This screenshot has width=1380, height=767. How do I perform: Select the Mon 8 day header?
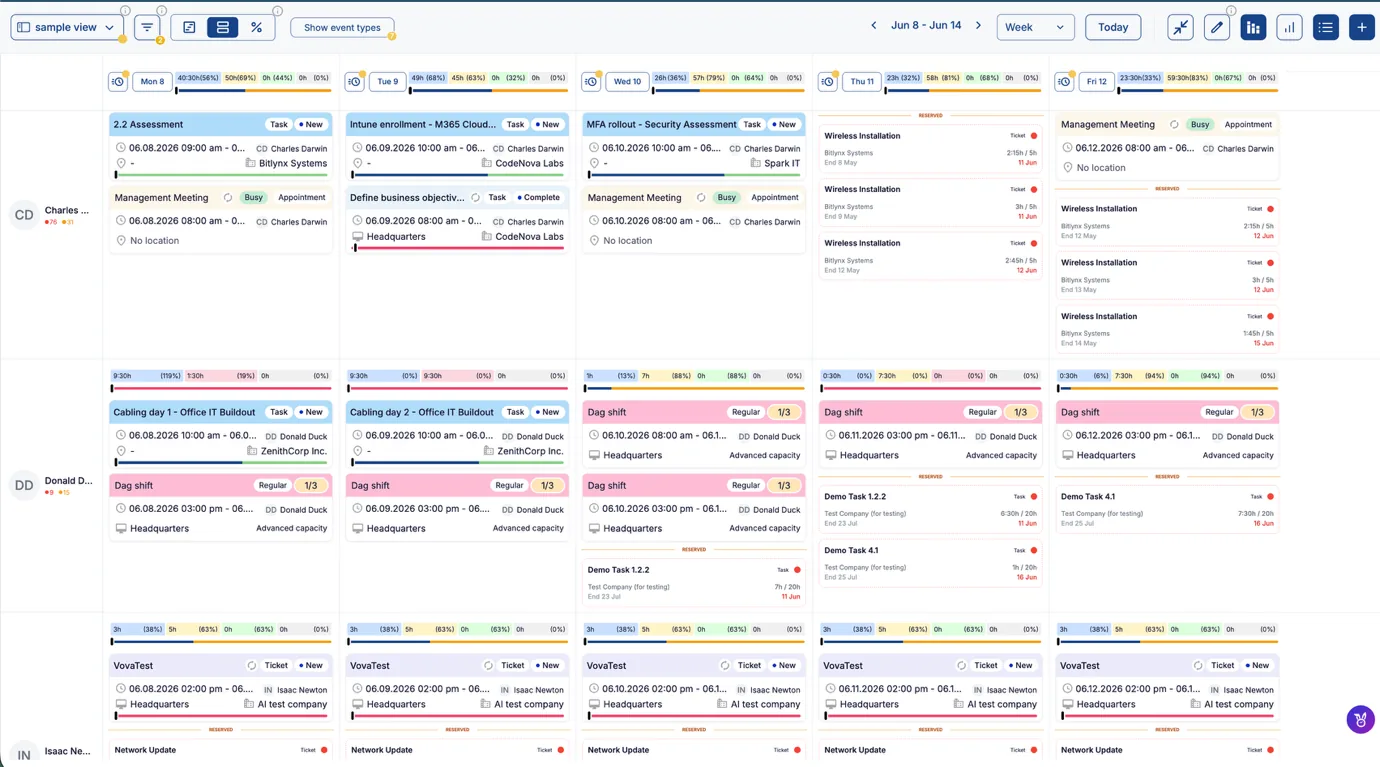pyautogui.click(x=153, y=81)
